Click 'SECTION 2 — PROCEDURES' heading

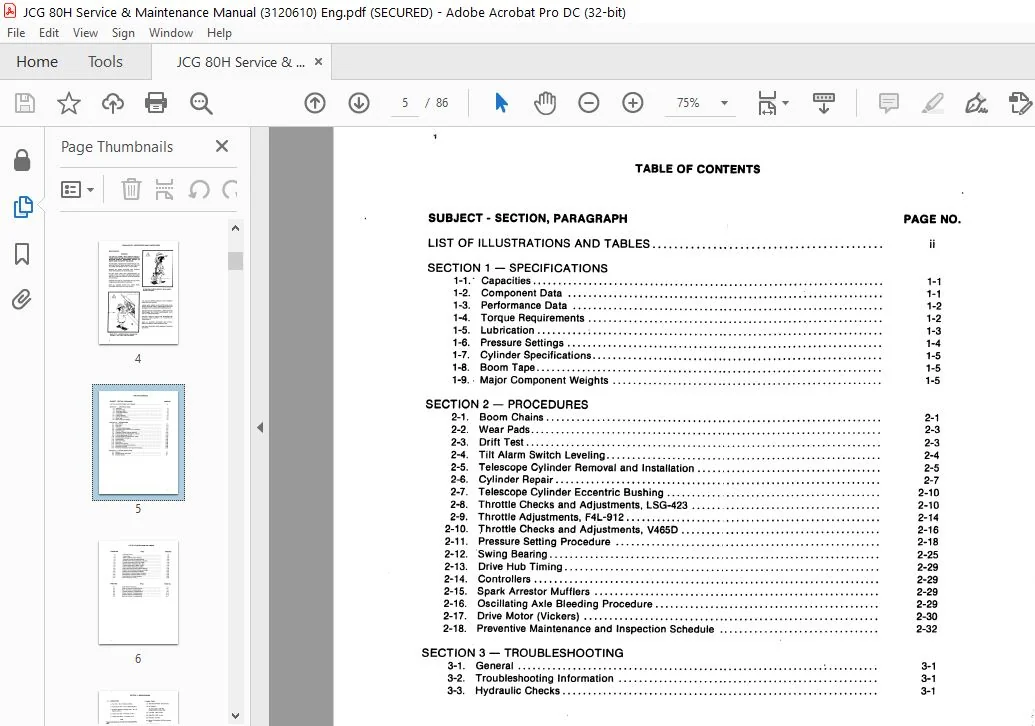[x=506, y=404]
